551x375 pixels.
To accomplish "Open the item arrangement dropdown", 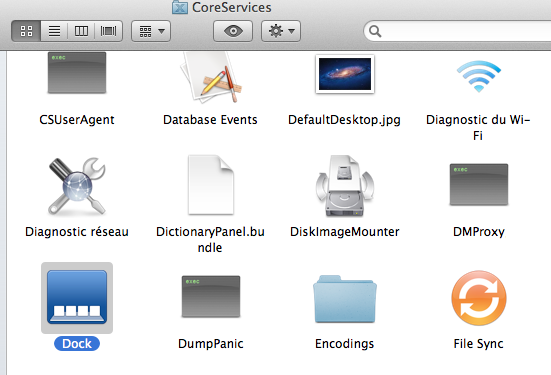I will tap(151, 31).
